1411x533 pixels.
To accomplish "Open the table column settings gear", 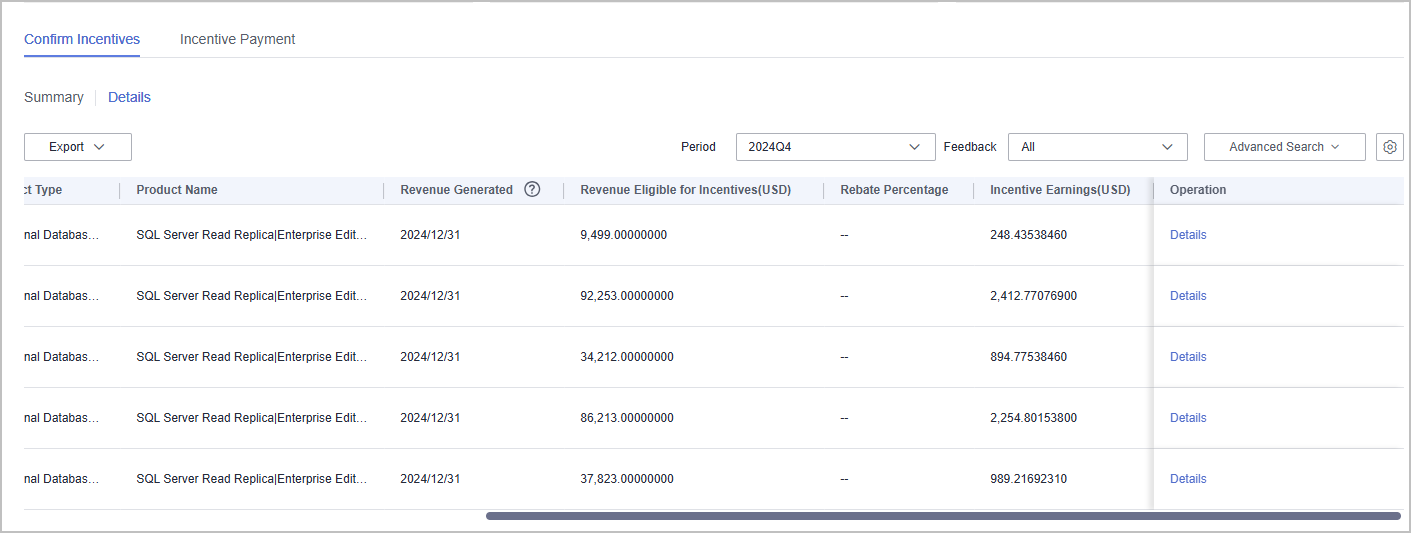I will (1389, 147).
